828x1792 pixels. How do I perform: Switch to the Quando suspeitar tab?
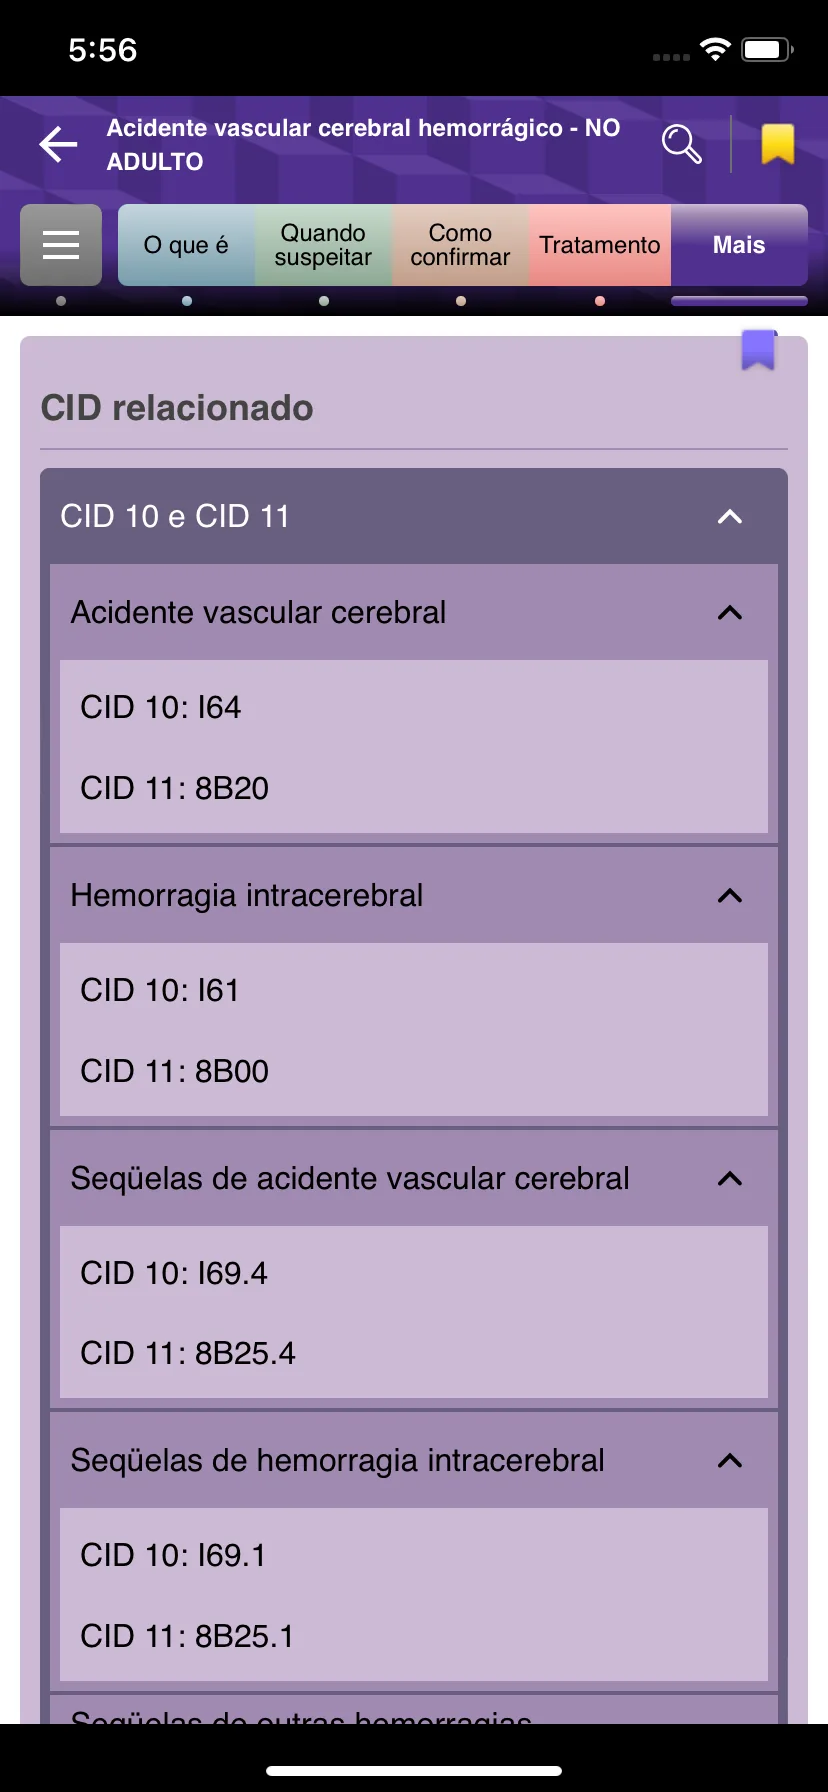[x=323, y=245]
